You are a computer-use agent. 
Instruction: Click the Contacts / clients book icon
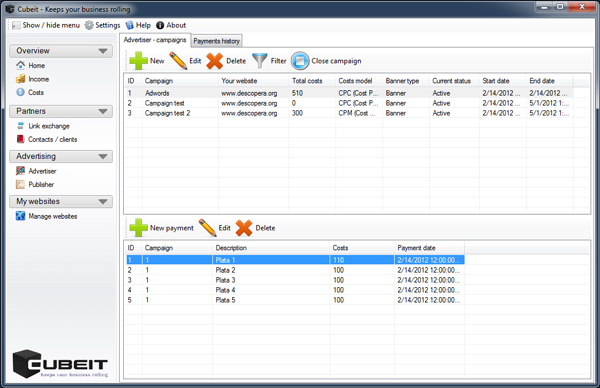click(x=20, y=139)
